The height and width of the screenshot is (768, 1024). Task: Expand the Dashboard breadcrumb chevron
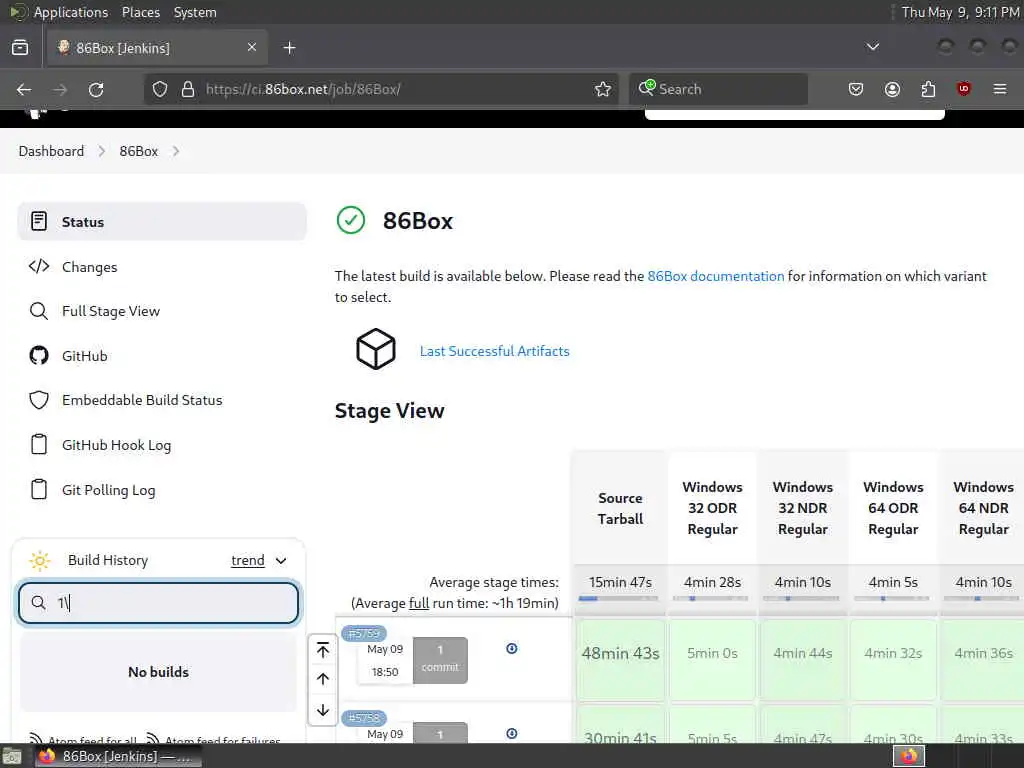pyautogui.click(x=102, y=151)
